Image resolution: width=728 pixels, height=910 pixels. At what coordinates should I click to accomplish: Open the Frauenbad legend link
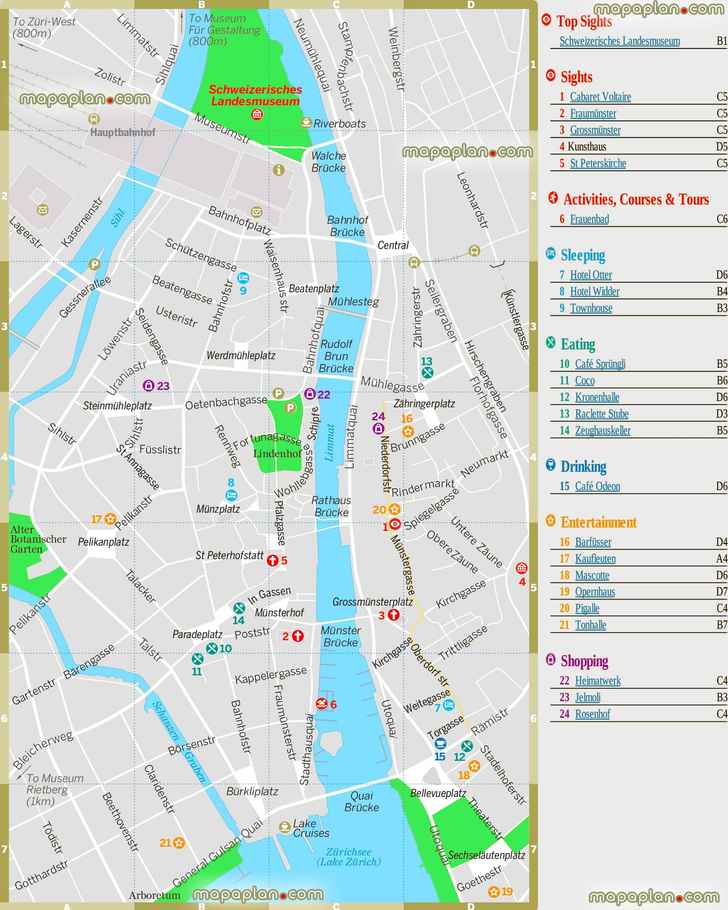click(x=589, y=219)
